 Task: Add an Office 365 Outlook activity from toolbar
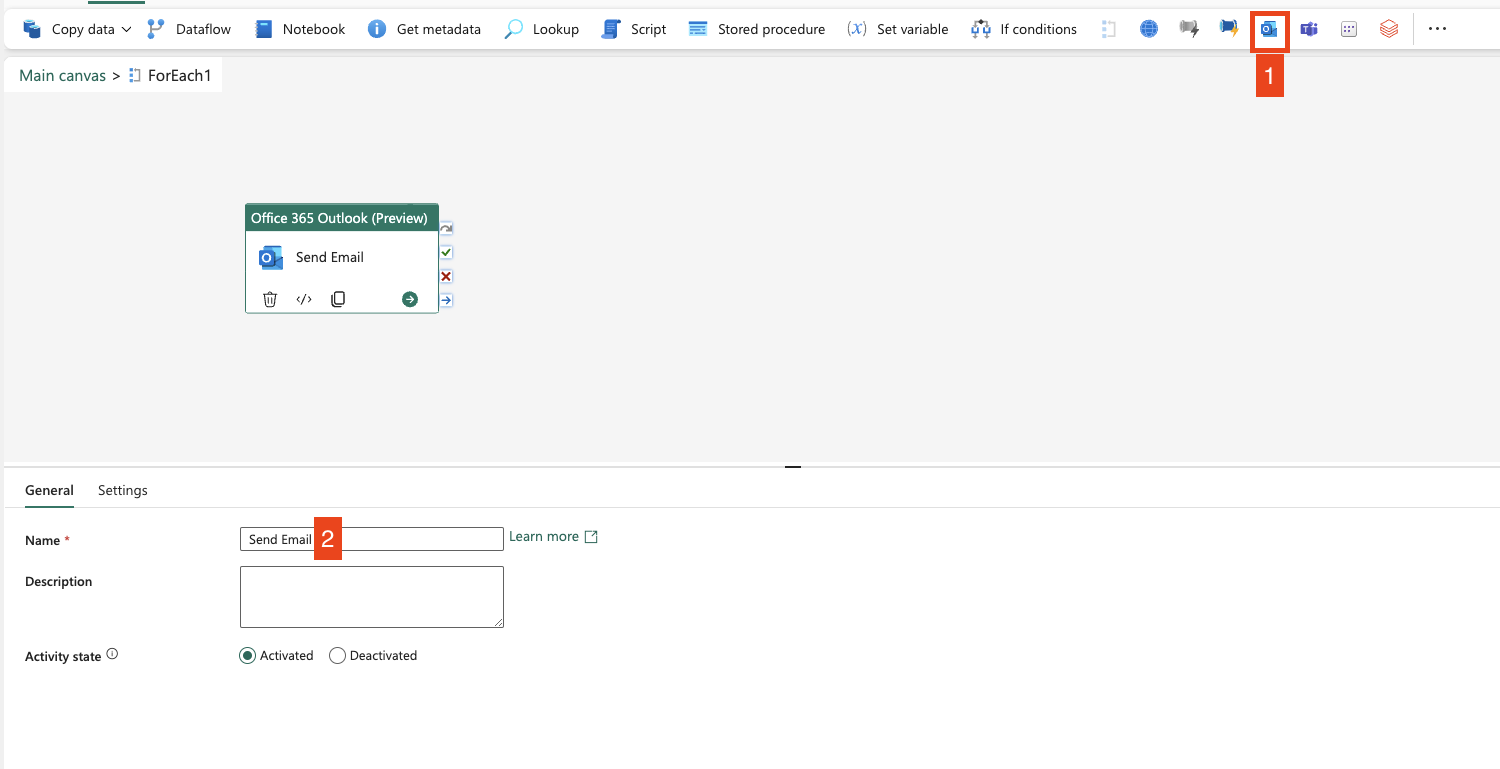click(x=1269, y=30)
